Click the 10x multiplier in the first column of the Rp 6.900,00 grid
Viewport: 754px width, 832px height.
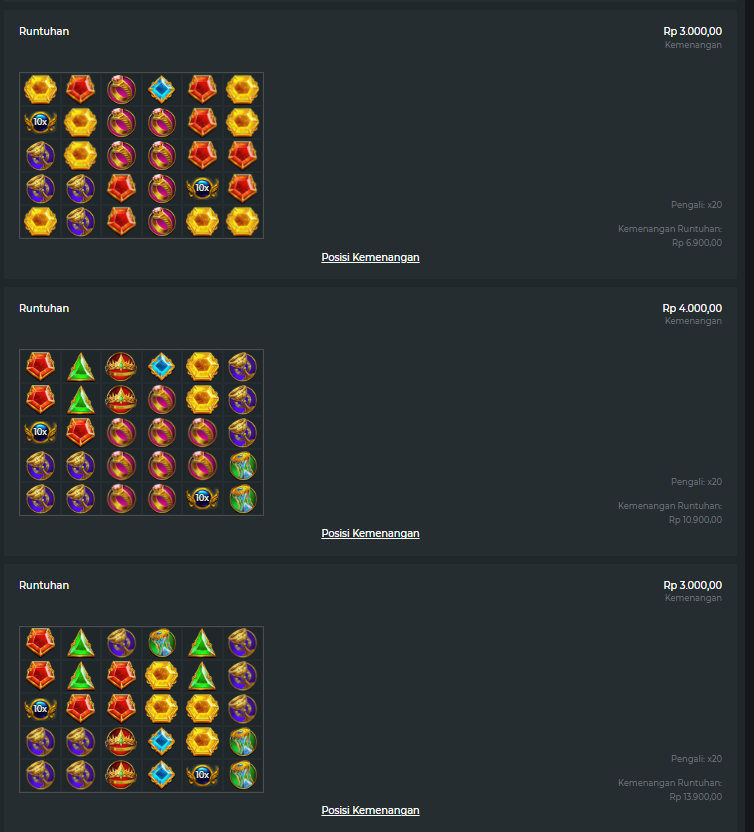pos(40,122)
